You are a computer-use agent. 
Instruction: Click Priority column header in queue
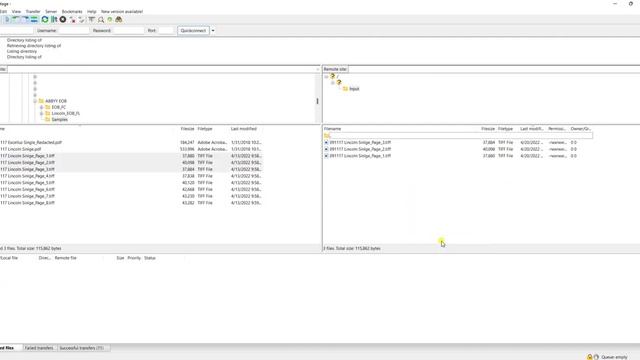point(134,258)
